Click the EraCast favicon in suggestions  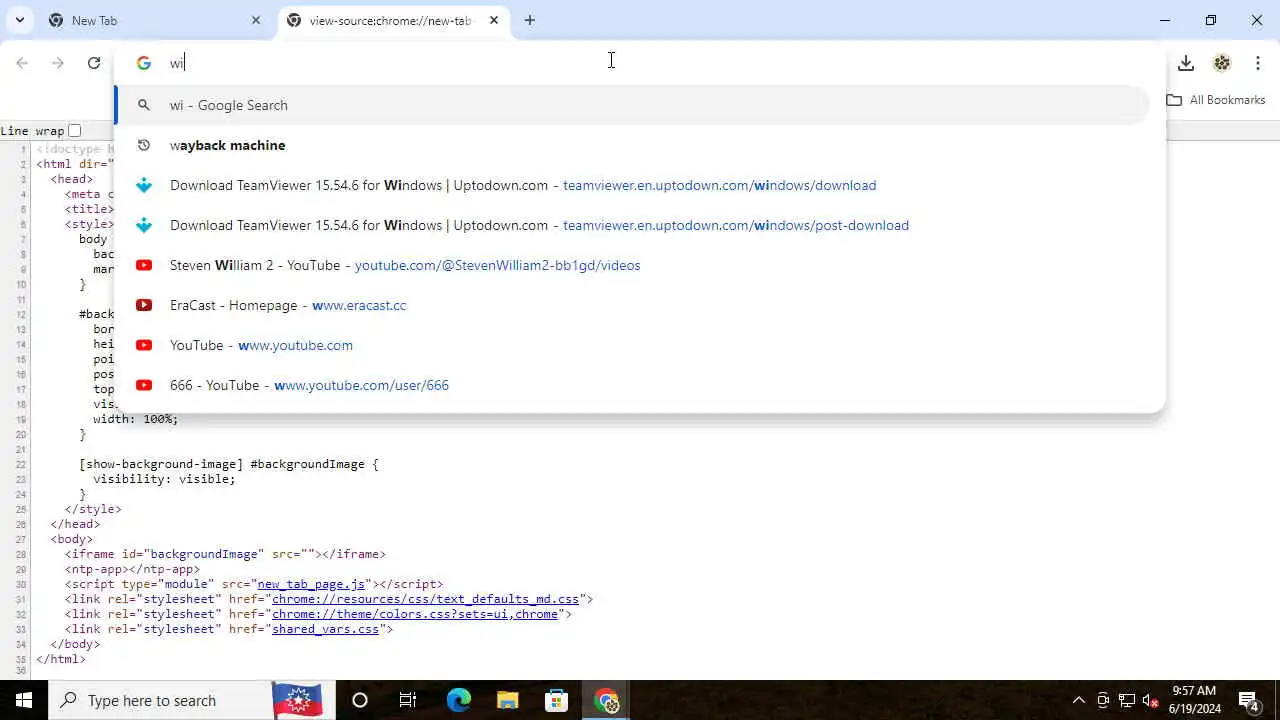pyautogui.click(x=144, y=305)
